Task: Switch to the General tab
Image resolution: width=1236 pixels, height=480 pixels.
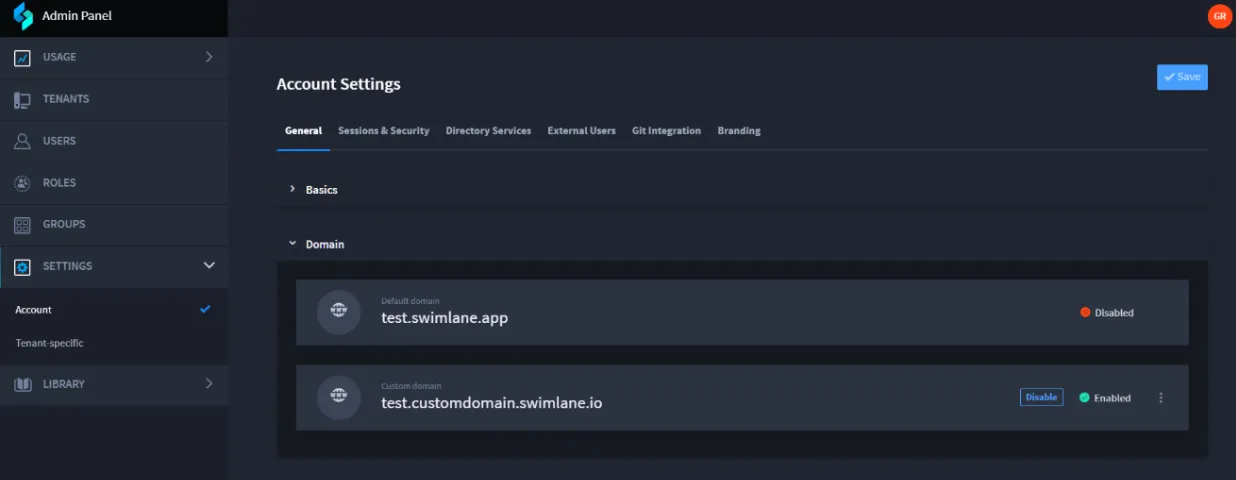Action: coord(303,131)
